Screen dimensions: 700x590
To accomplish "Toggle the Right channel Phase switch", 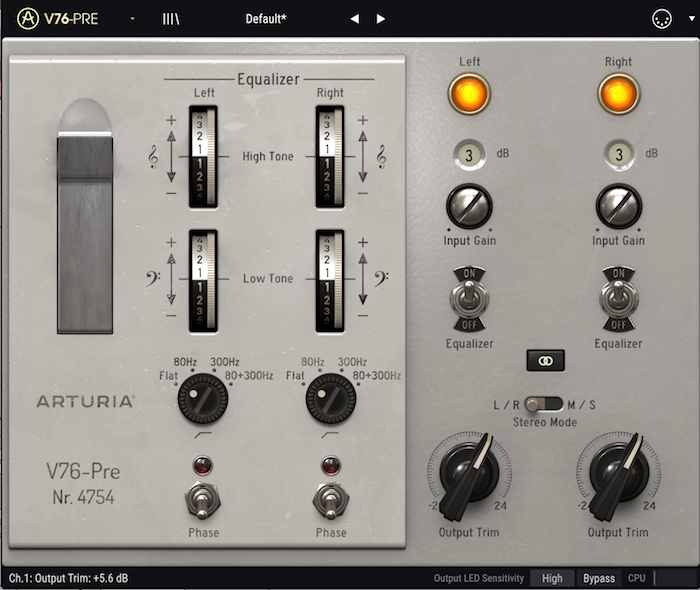I will click(x=330, y=500).
